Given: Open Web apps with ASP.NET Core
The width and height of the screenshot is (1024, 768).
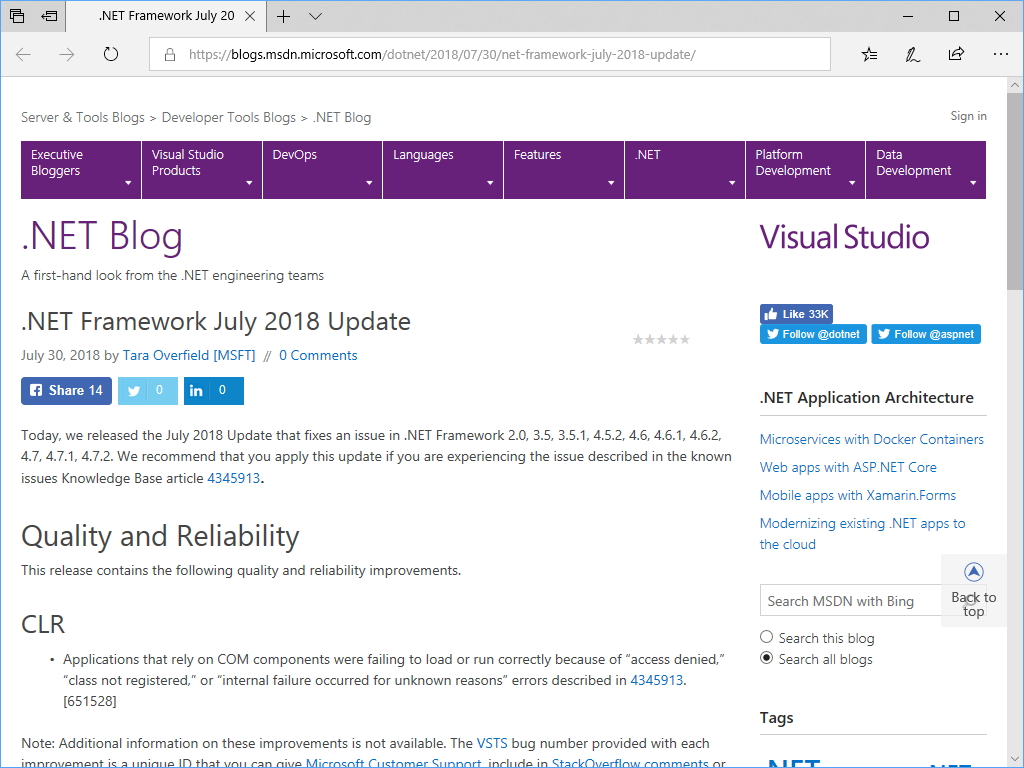Looking at the screenshot, I should click(x=848, y=467).
